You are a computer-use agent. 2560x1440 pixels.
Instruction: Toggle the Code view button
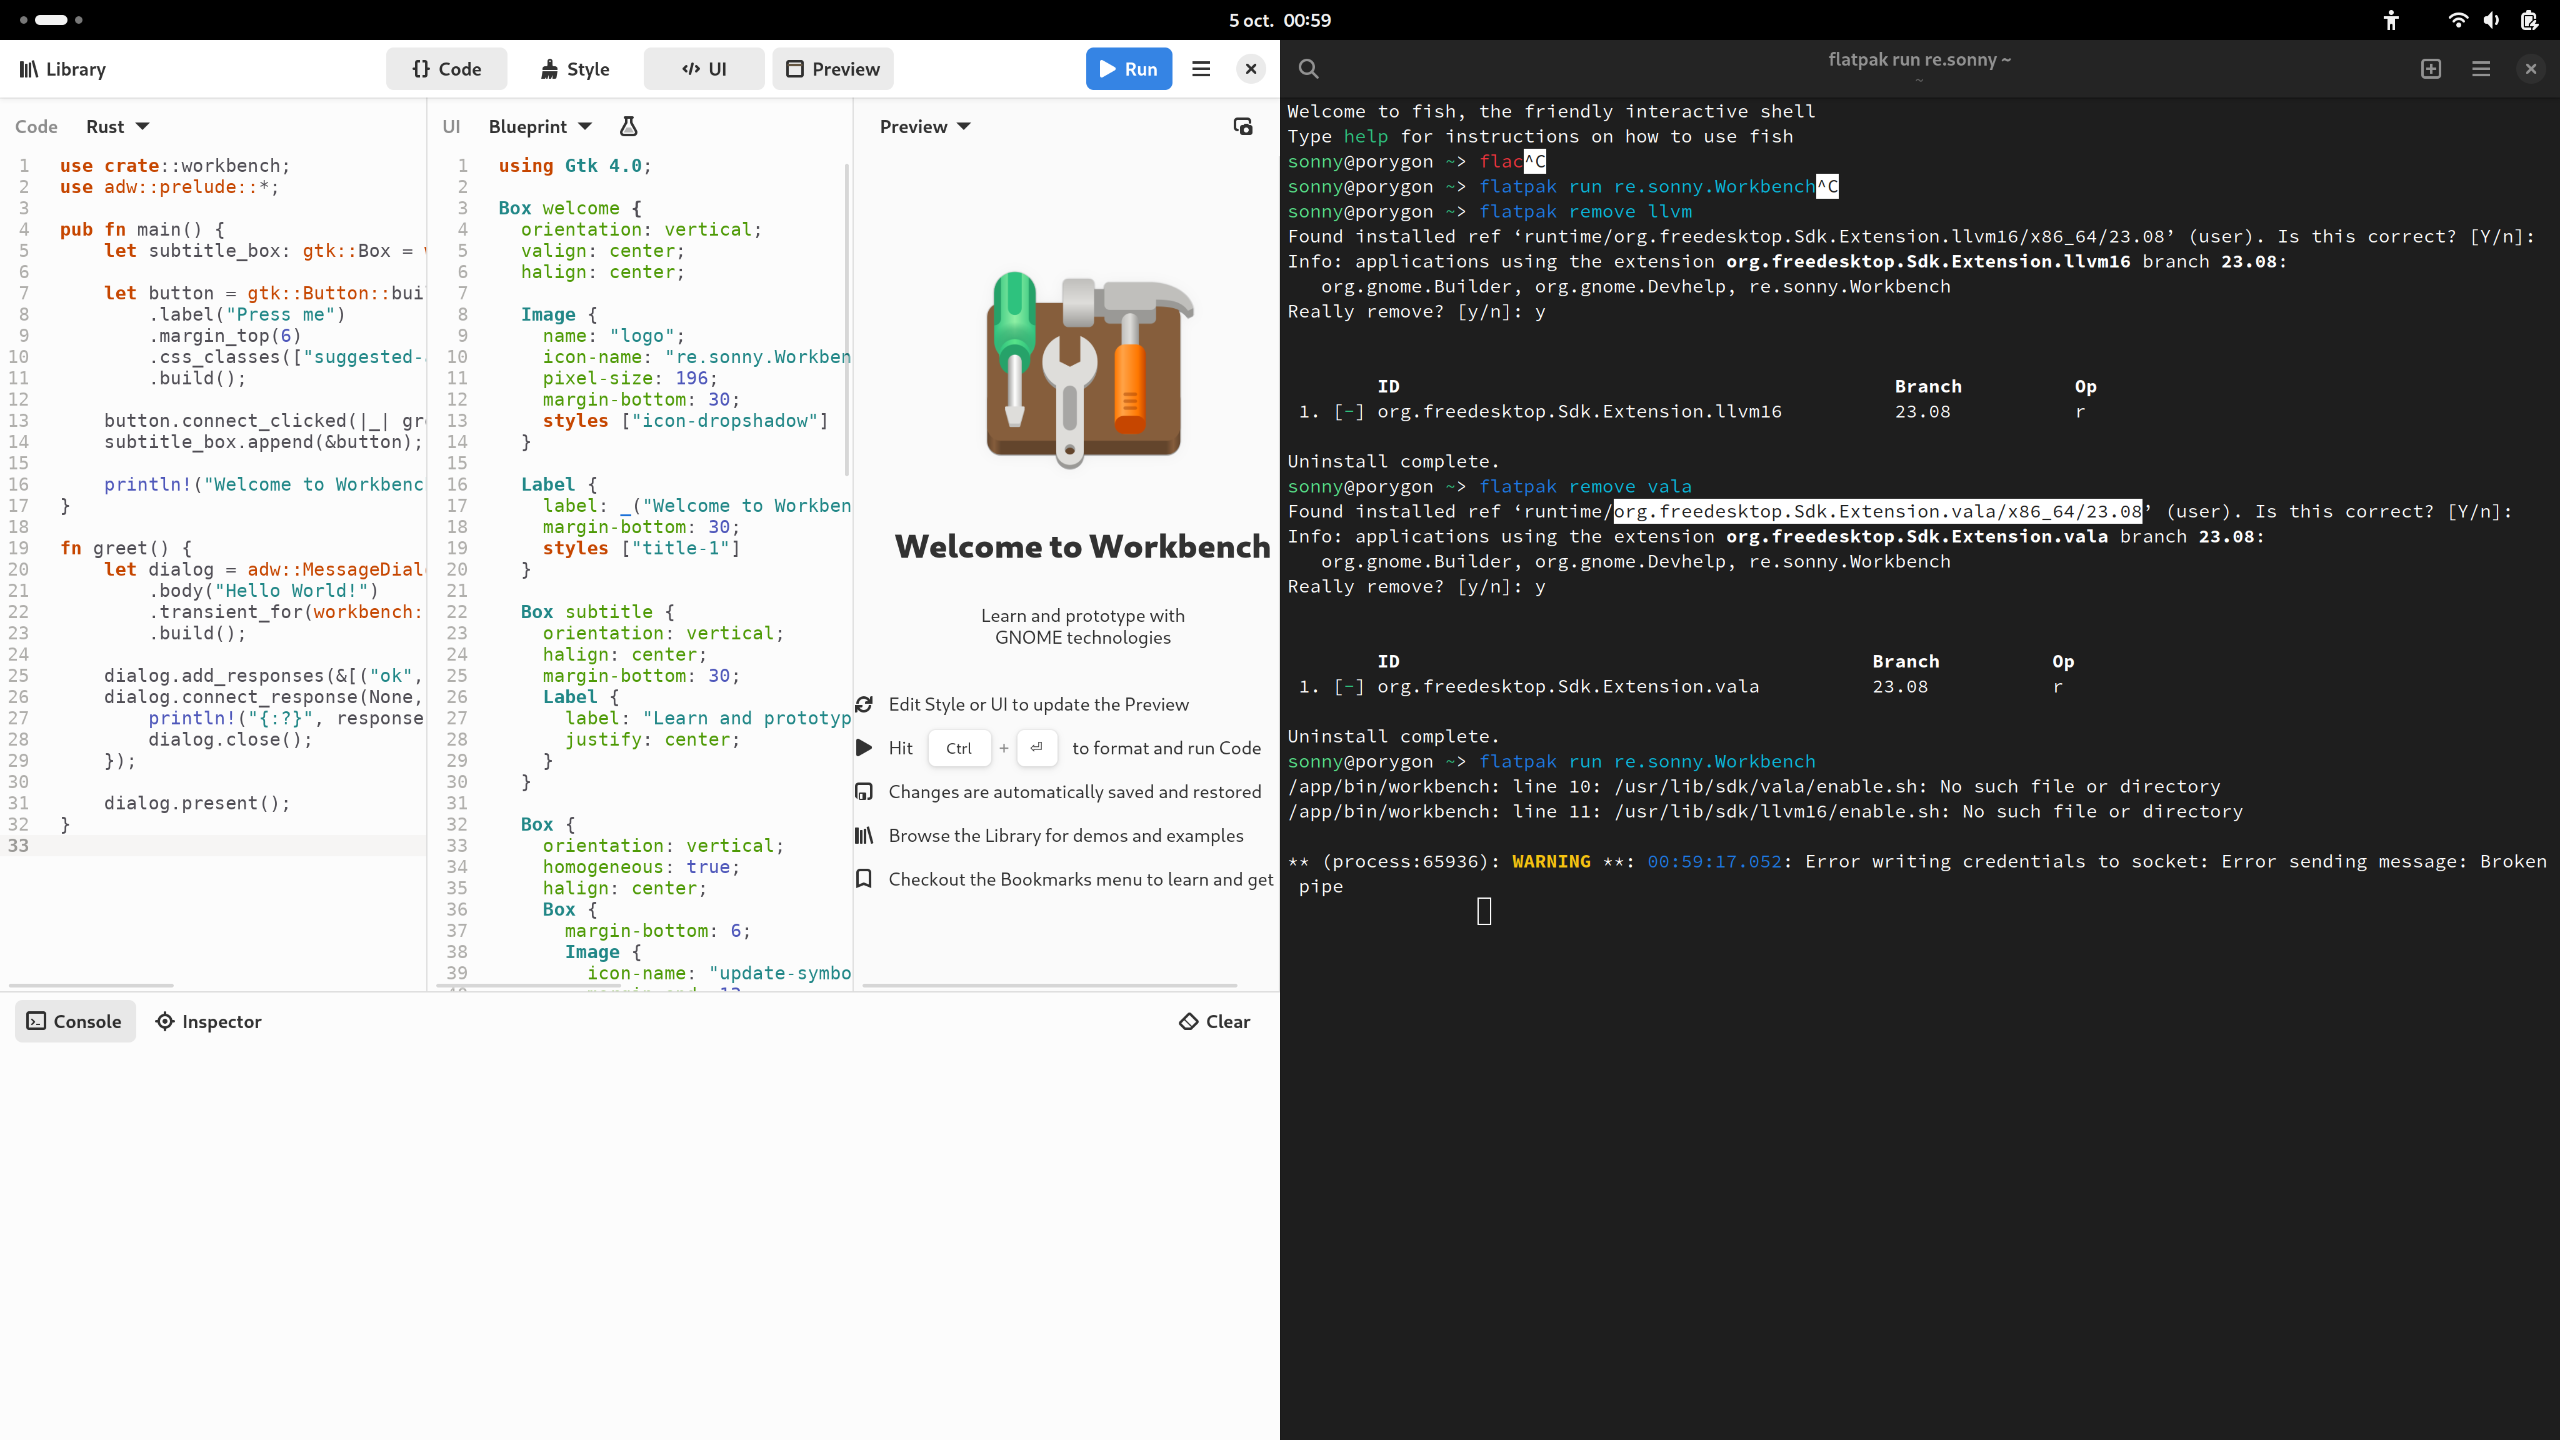pyautogui.click(x=446, y=68)
